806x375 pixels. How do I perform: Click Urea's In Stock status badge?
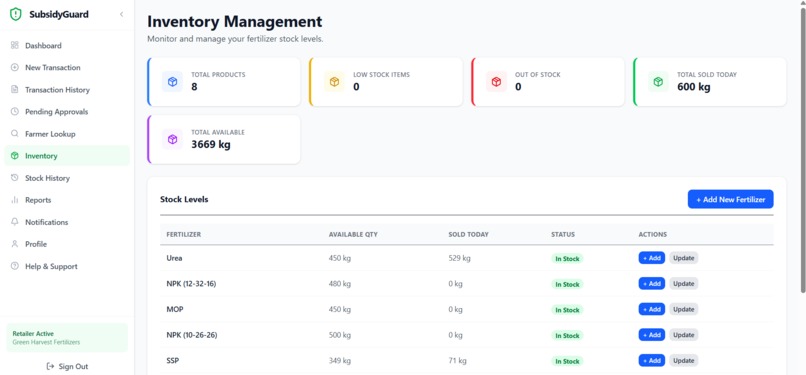tap(567, 259)
